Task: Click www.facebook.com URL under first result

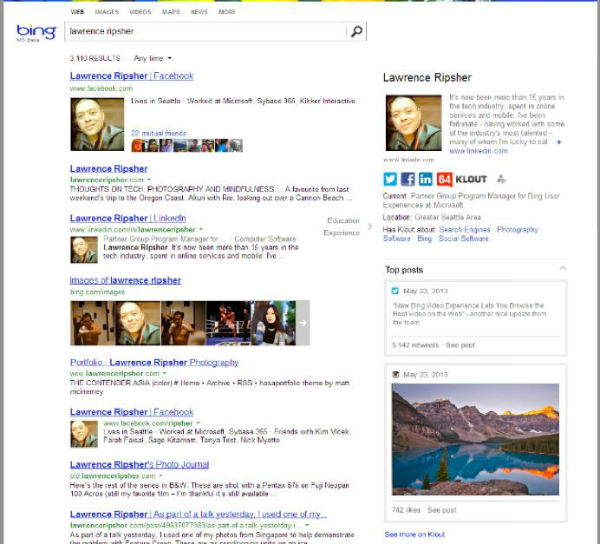Action: pos(101,88)
